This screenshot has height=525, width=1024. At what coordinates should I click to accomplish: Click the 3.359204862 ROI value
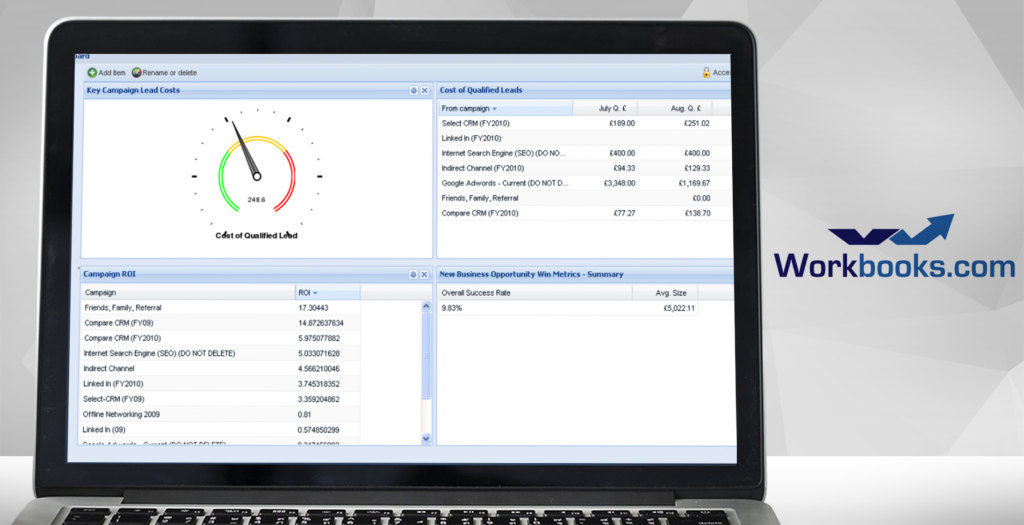(x=319, y=399)
